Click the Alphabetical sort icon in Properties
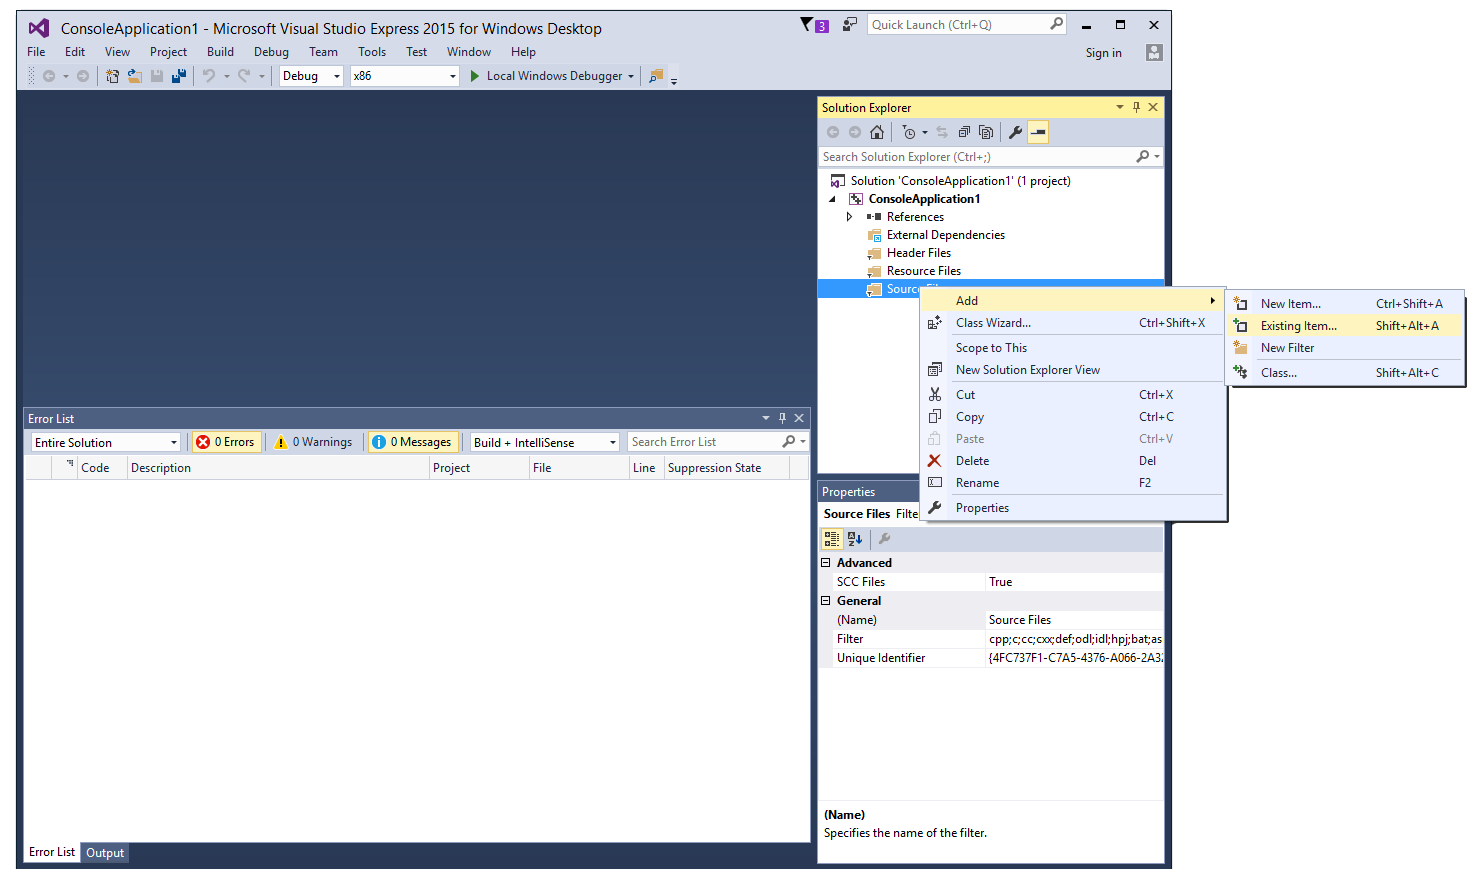 click(x=855, y=539)
